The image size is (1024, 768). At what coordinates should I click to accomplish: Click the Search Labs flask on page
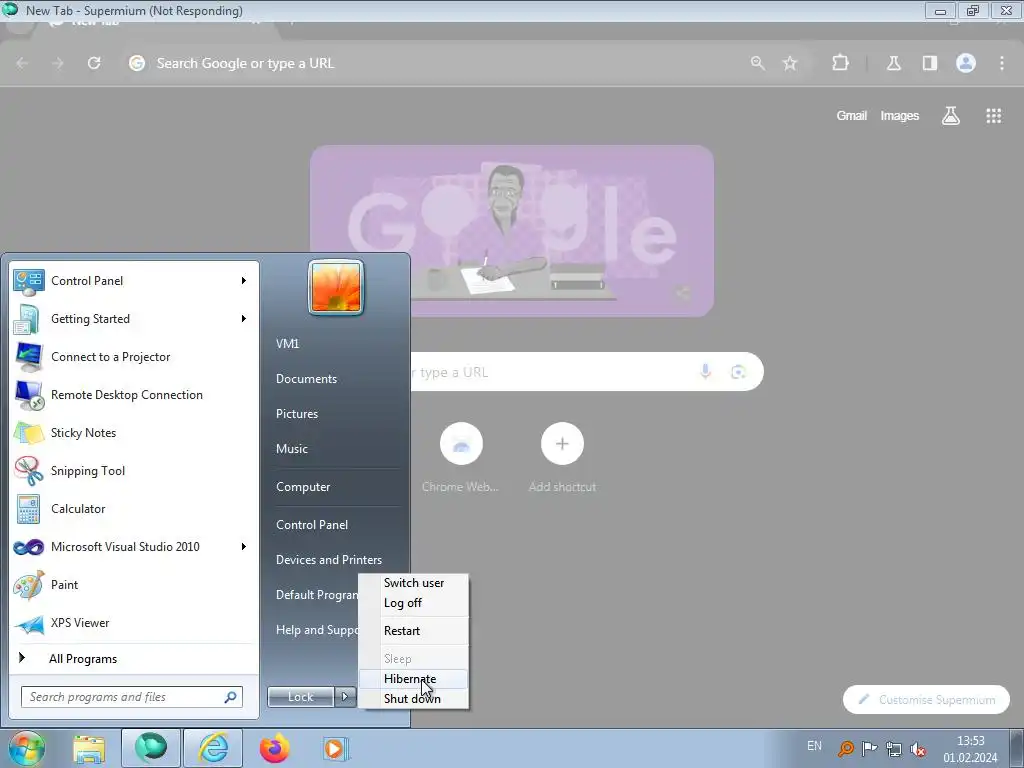tap(951, 116)
